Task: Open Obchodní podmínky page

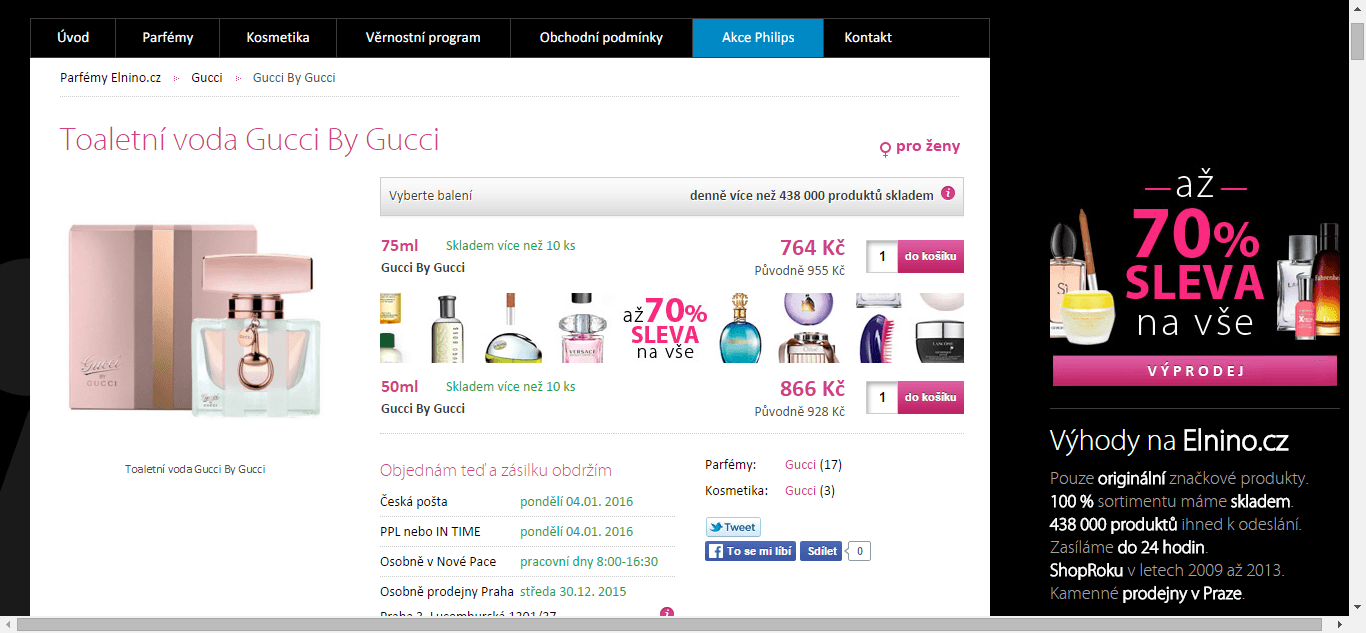Action: [x=601, y=38]
